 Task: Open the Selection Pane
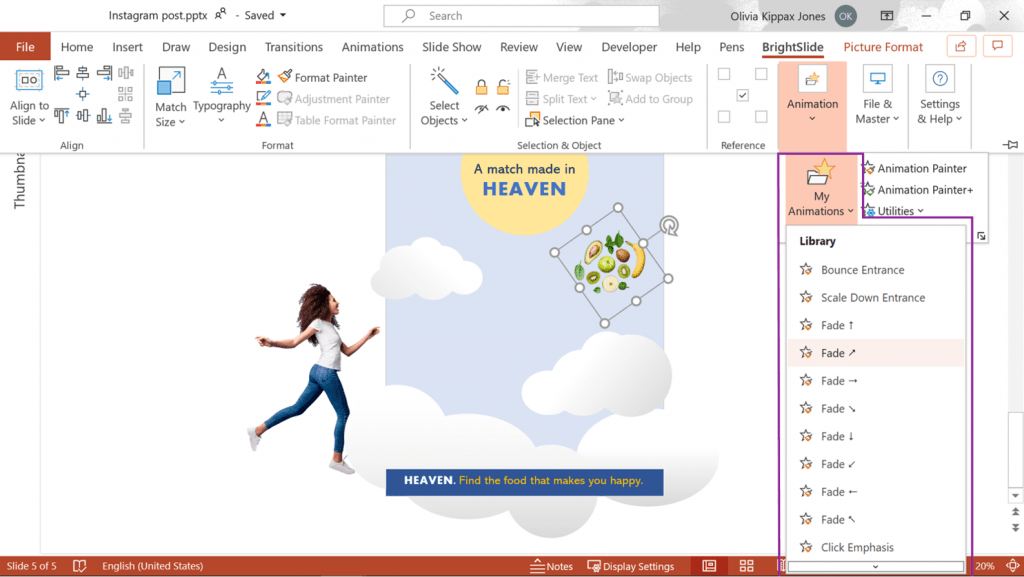coord(575,119)
